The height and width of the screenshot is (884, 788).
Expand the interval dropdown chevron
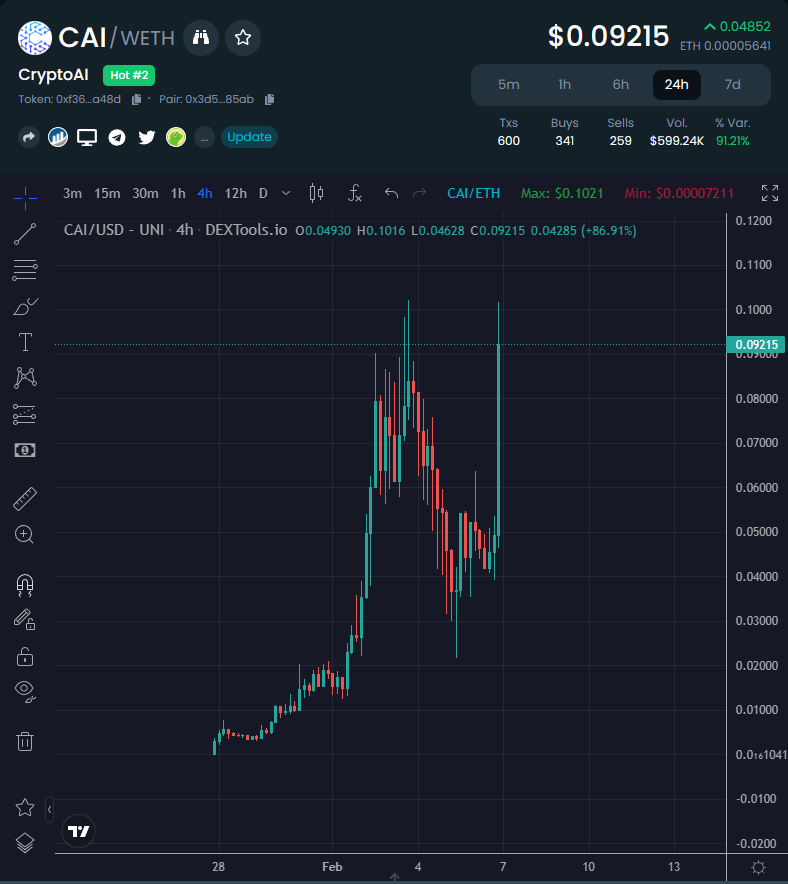click(286, 193)
